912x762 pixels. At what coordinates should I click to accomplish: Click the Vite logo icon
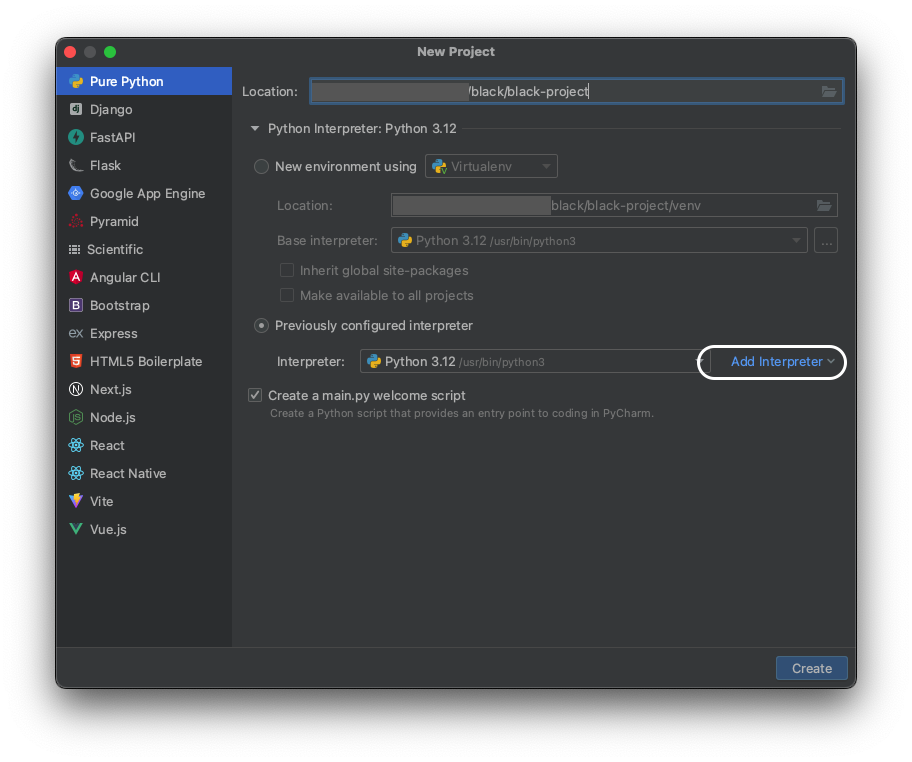(x=76, y=501)
